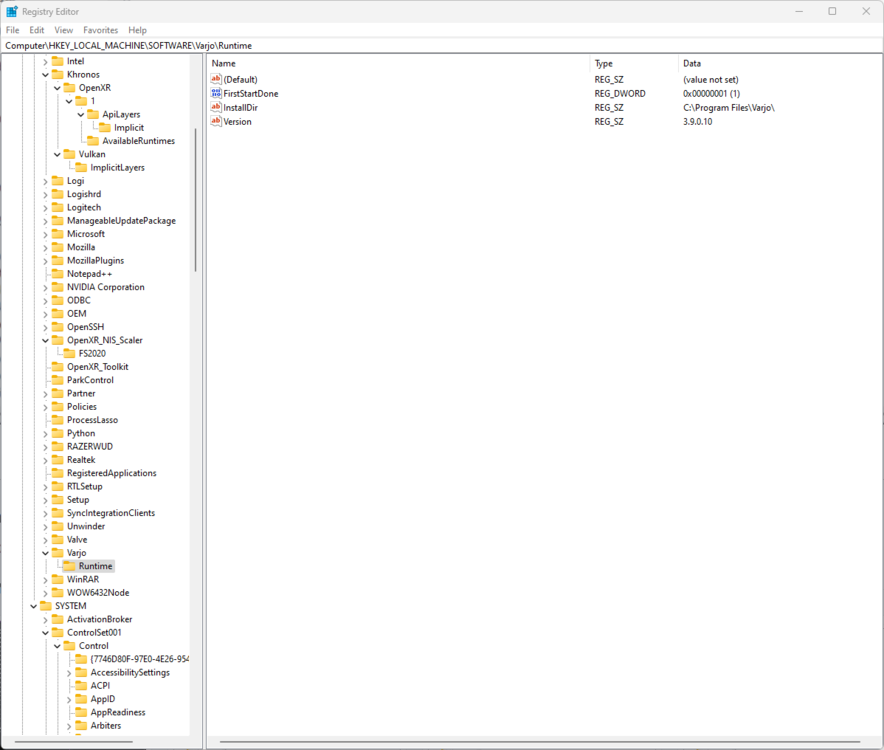This screenshot has height=750, width=884.
Task: Open the View menu
Action: click(x=64, y=30)
